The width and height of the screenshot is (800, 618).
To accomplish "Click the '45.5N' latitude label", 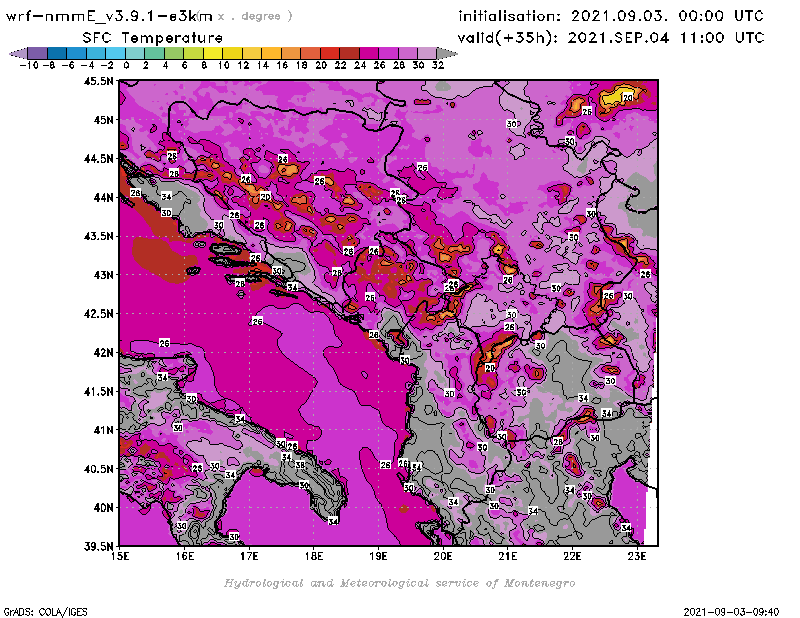I will pyautogui.click(x=98, y=81).
